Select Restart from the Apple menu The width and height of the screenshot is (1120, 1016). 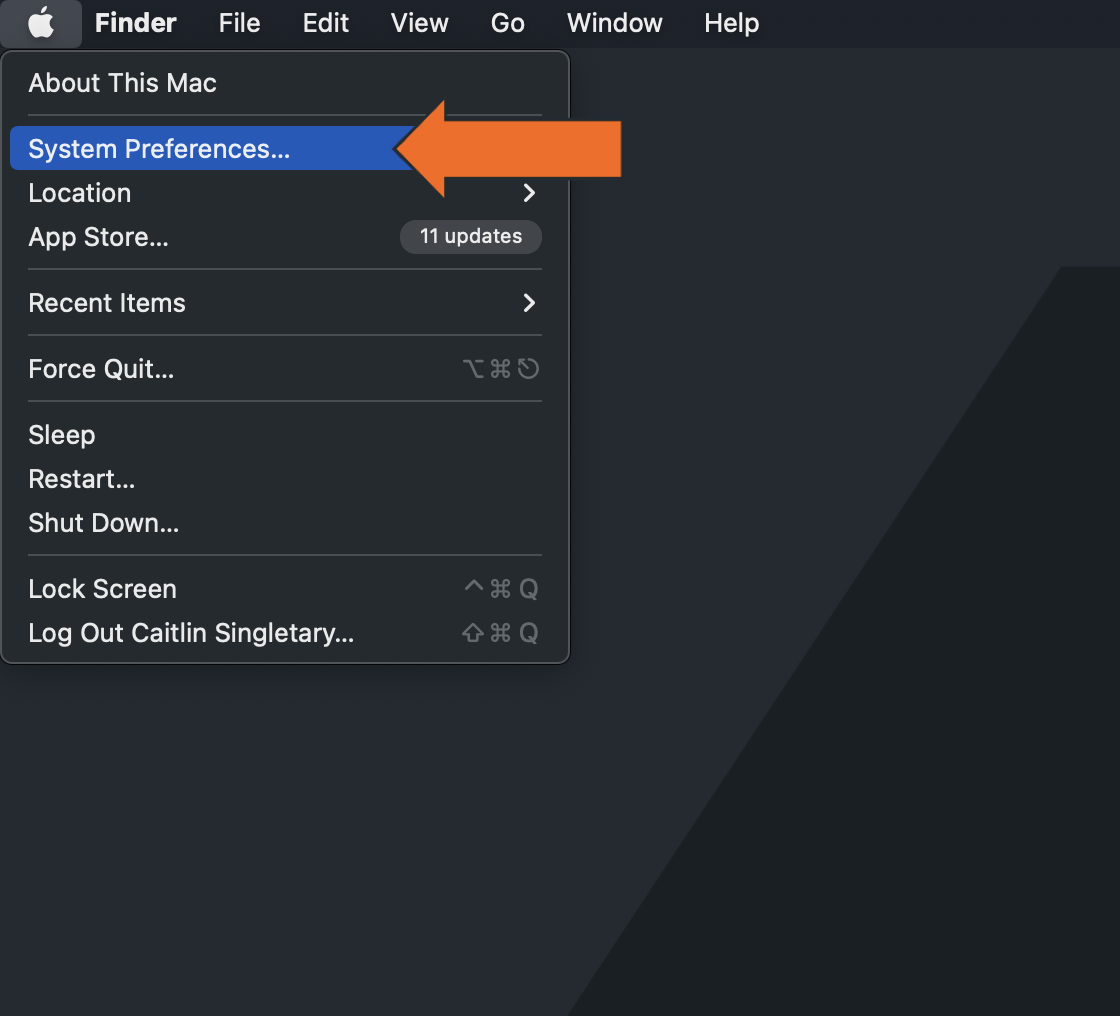(x=81, y=479)
